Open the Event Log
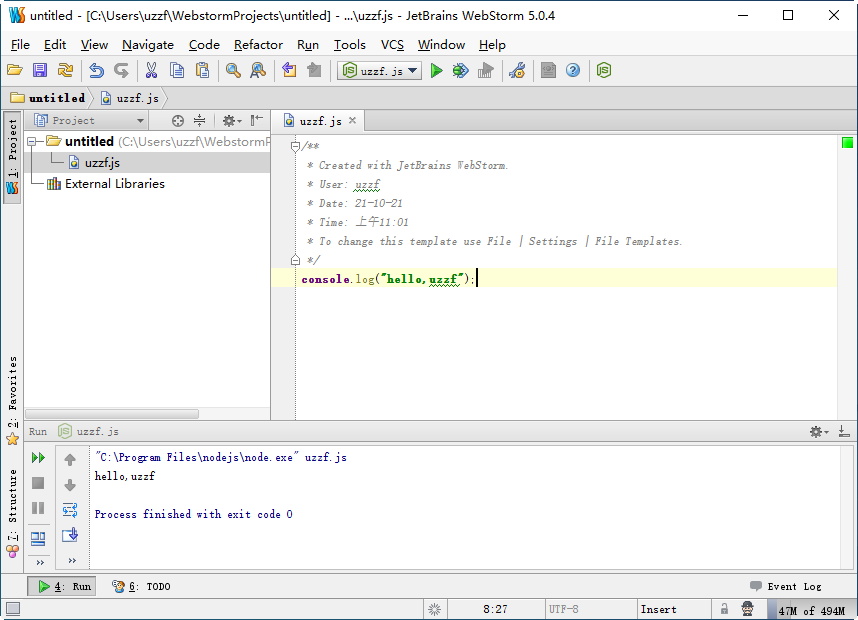858x620 pixels. pos(786,587)
